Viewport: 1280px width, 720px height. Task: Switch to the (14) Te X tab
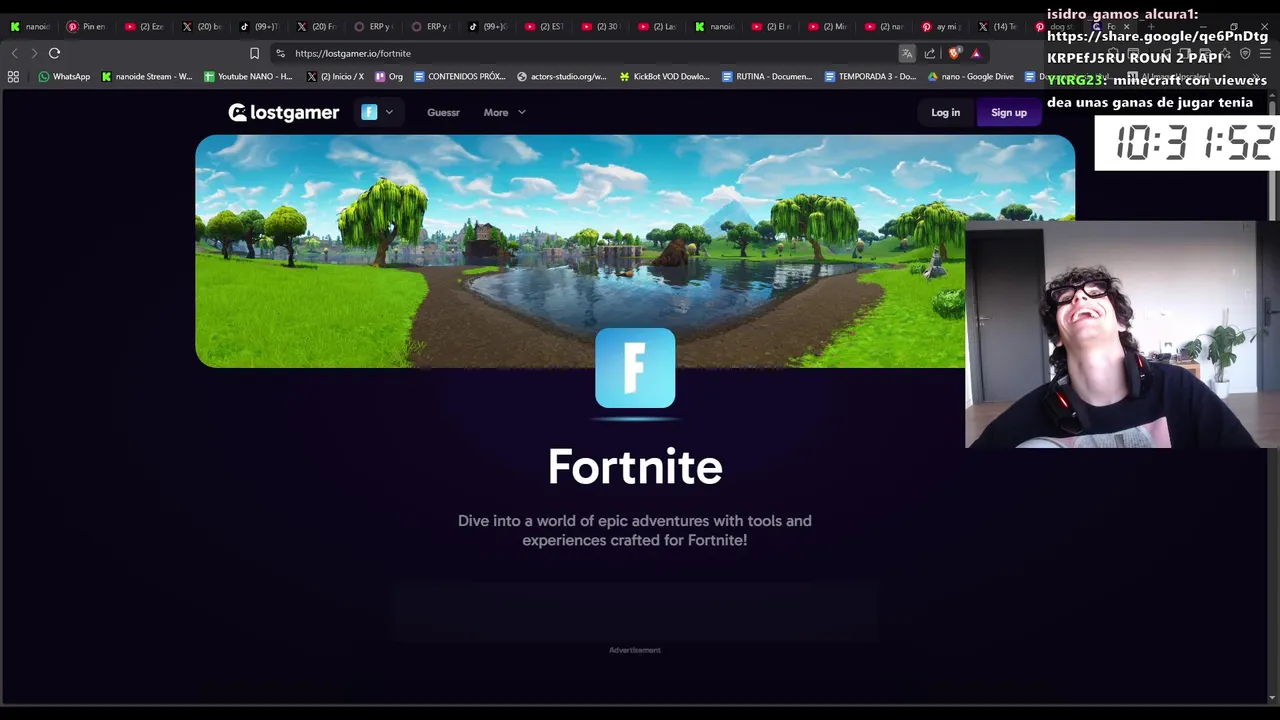tap(999, 27)
